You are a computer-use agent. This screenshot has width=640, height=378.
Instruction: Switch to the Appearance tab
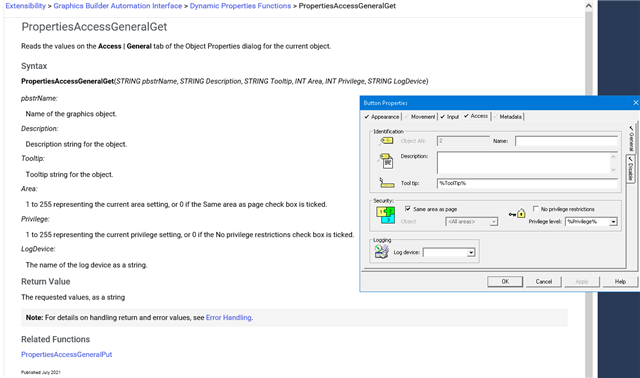tap(382, 117)
